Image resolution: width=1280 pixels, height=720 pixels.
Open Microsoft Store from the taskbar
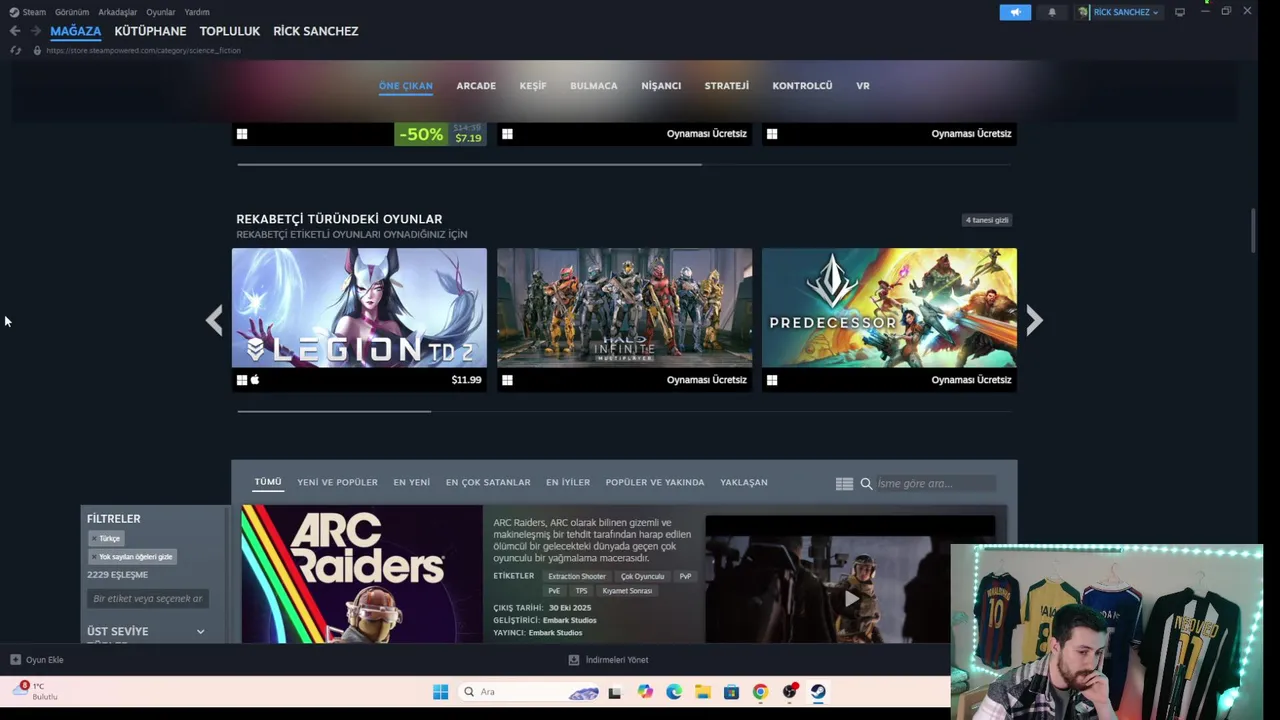pos(732,692)
